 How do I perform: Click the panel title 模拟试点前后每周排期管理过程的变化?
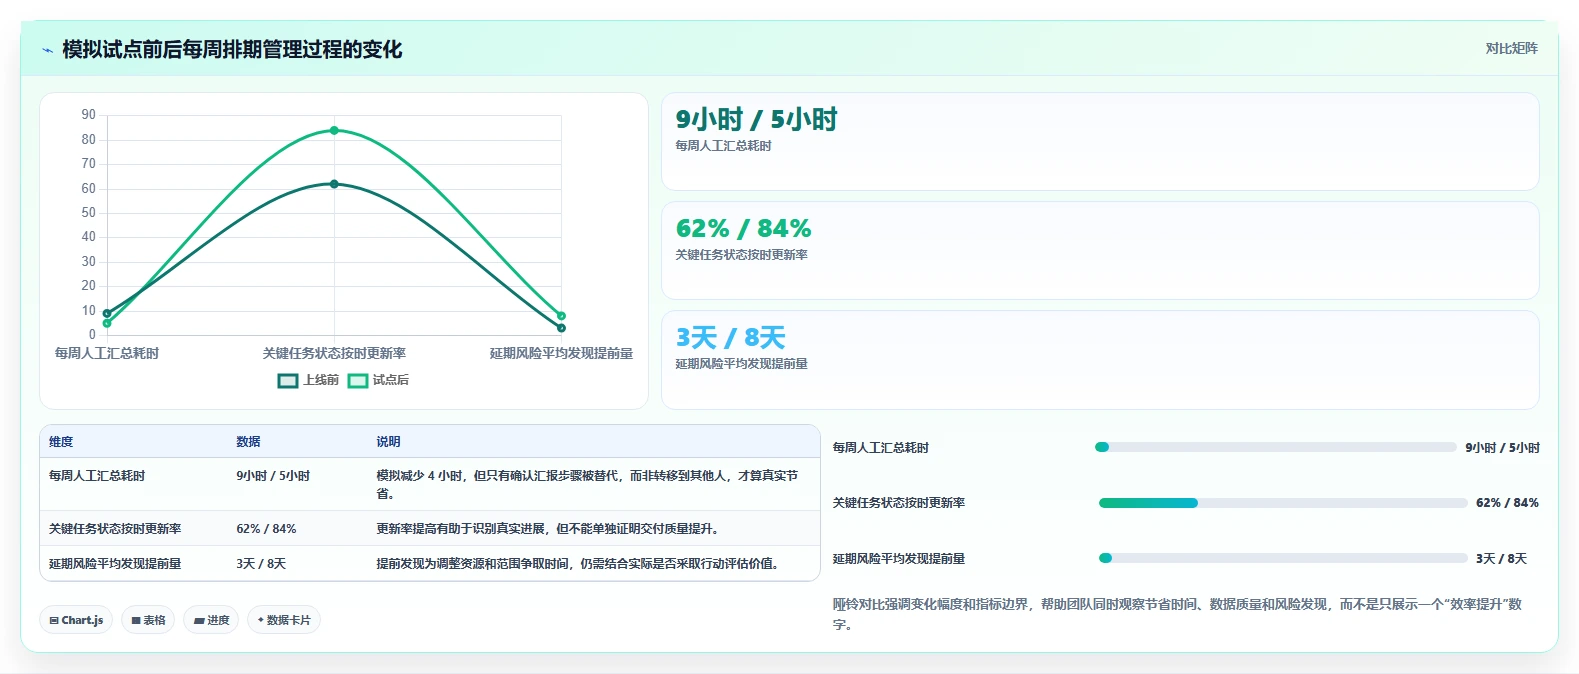tap(232, 49)
